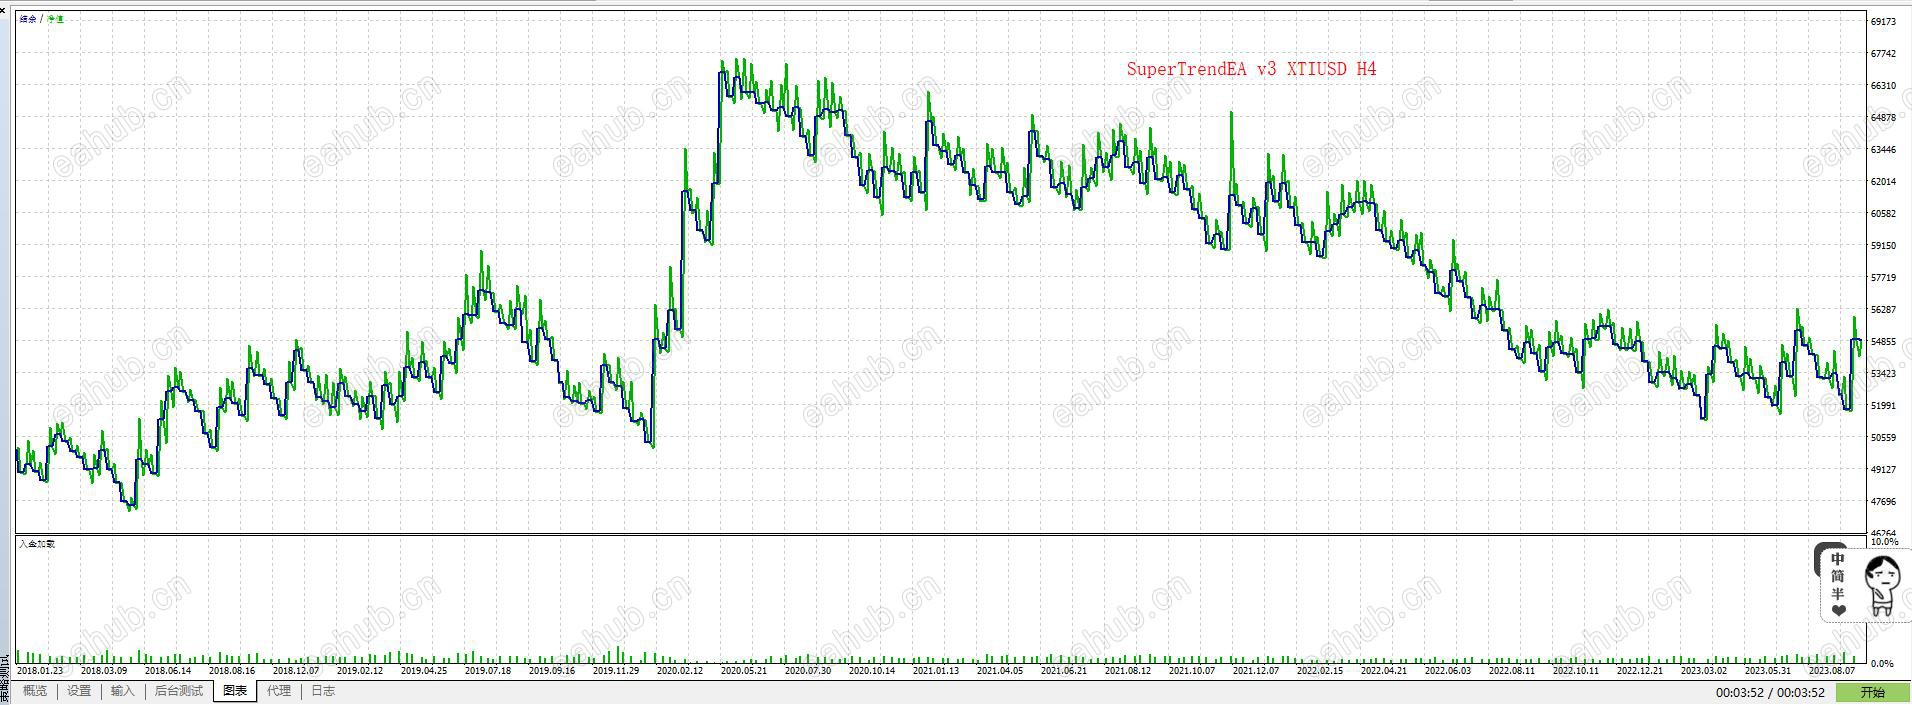1912x705 pixels.
Task: Click the 2023.08.07 date label
Action: 1832,671
